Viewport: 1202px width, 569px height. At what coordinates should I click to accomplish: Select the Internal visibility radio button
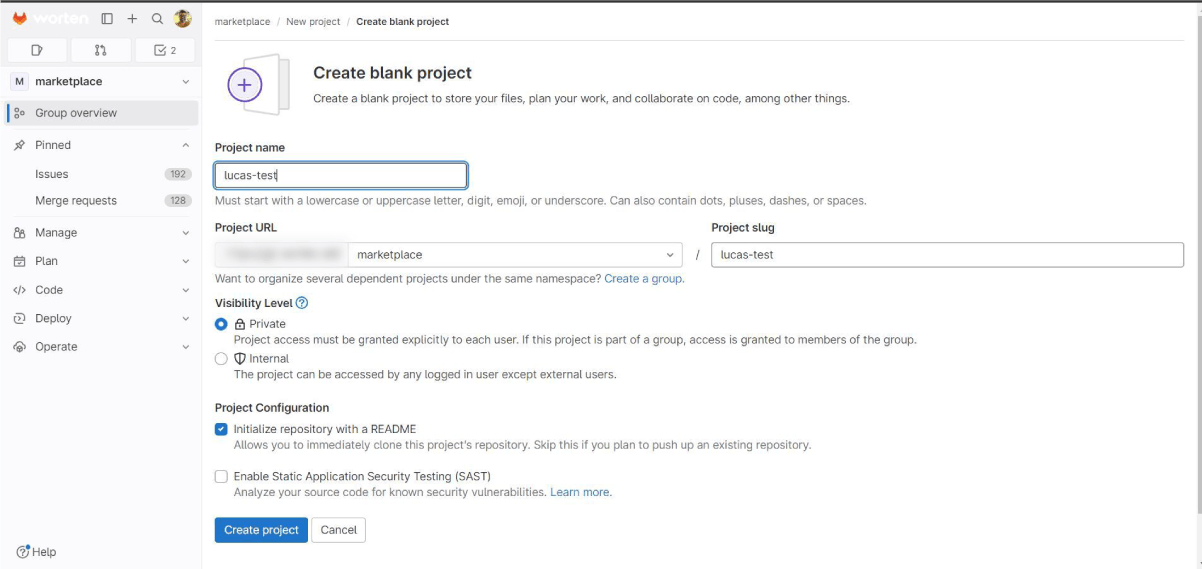click(221, 359)
